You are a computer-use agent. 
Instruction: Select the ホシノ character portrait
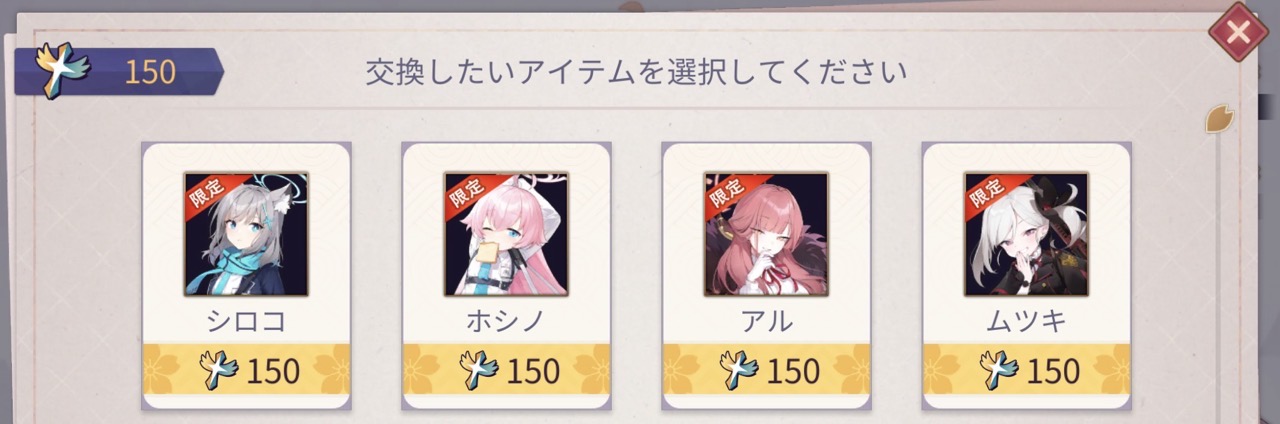506,234
